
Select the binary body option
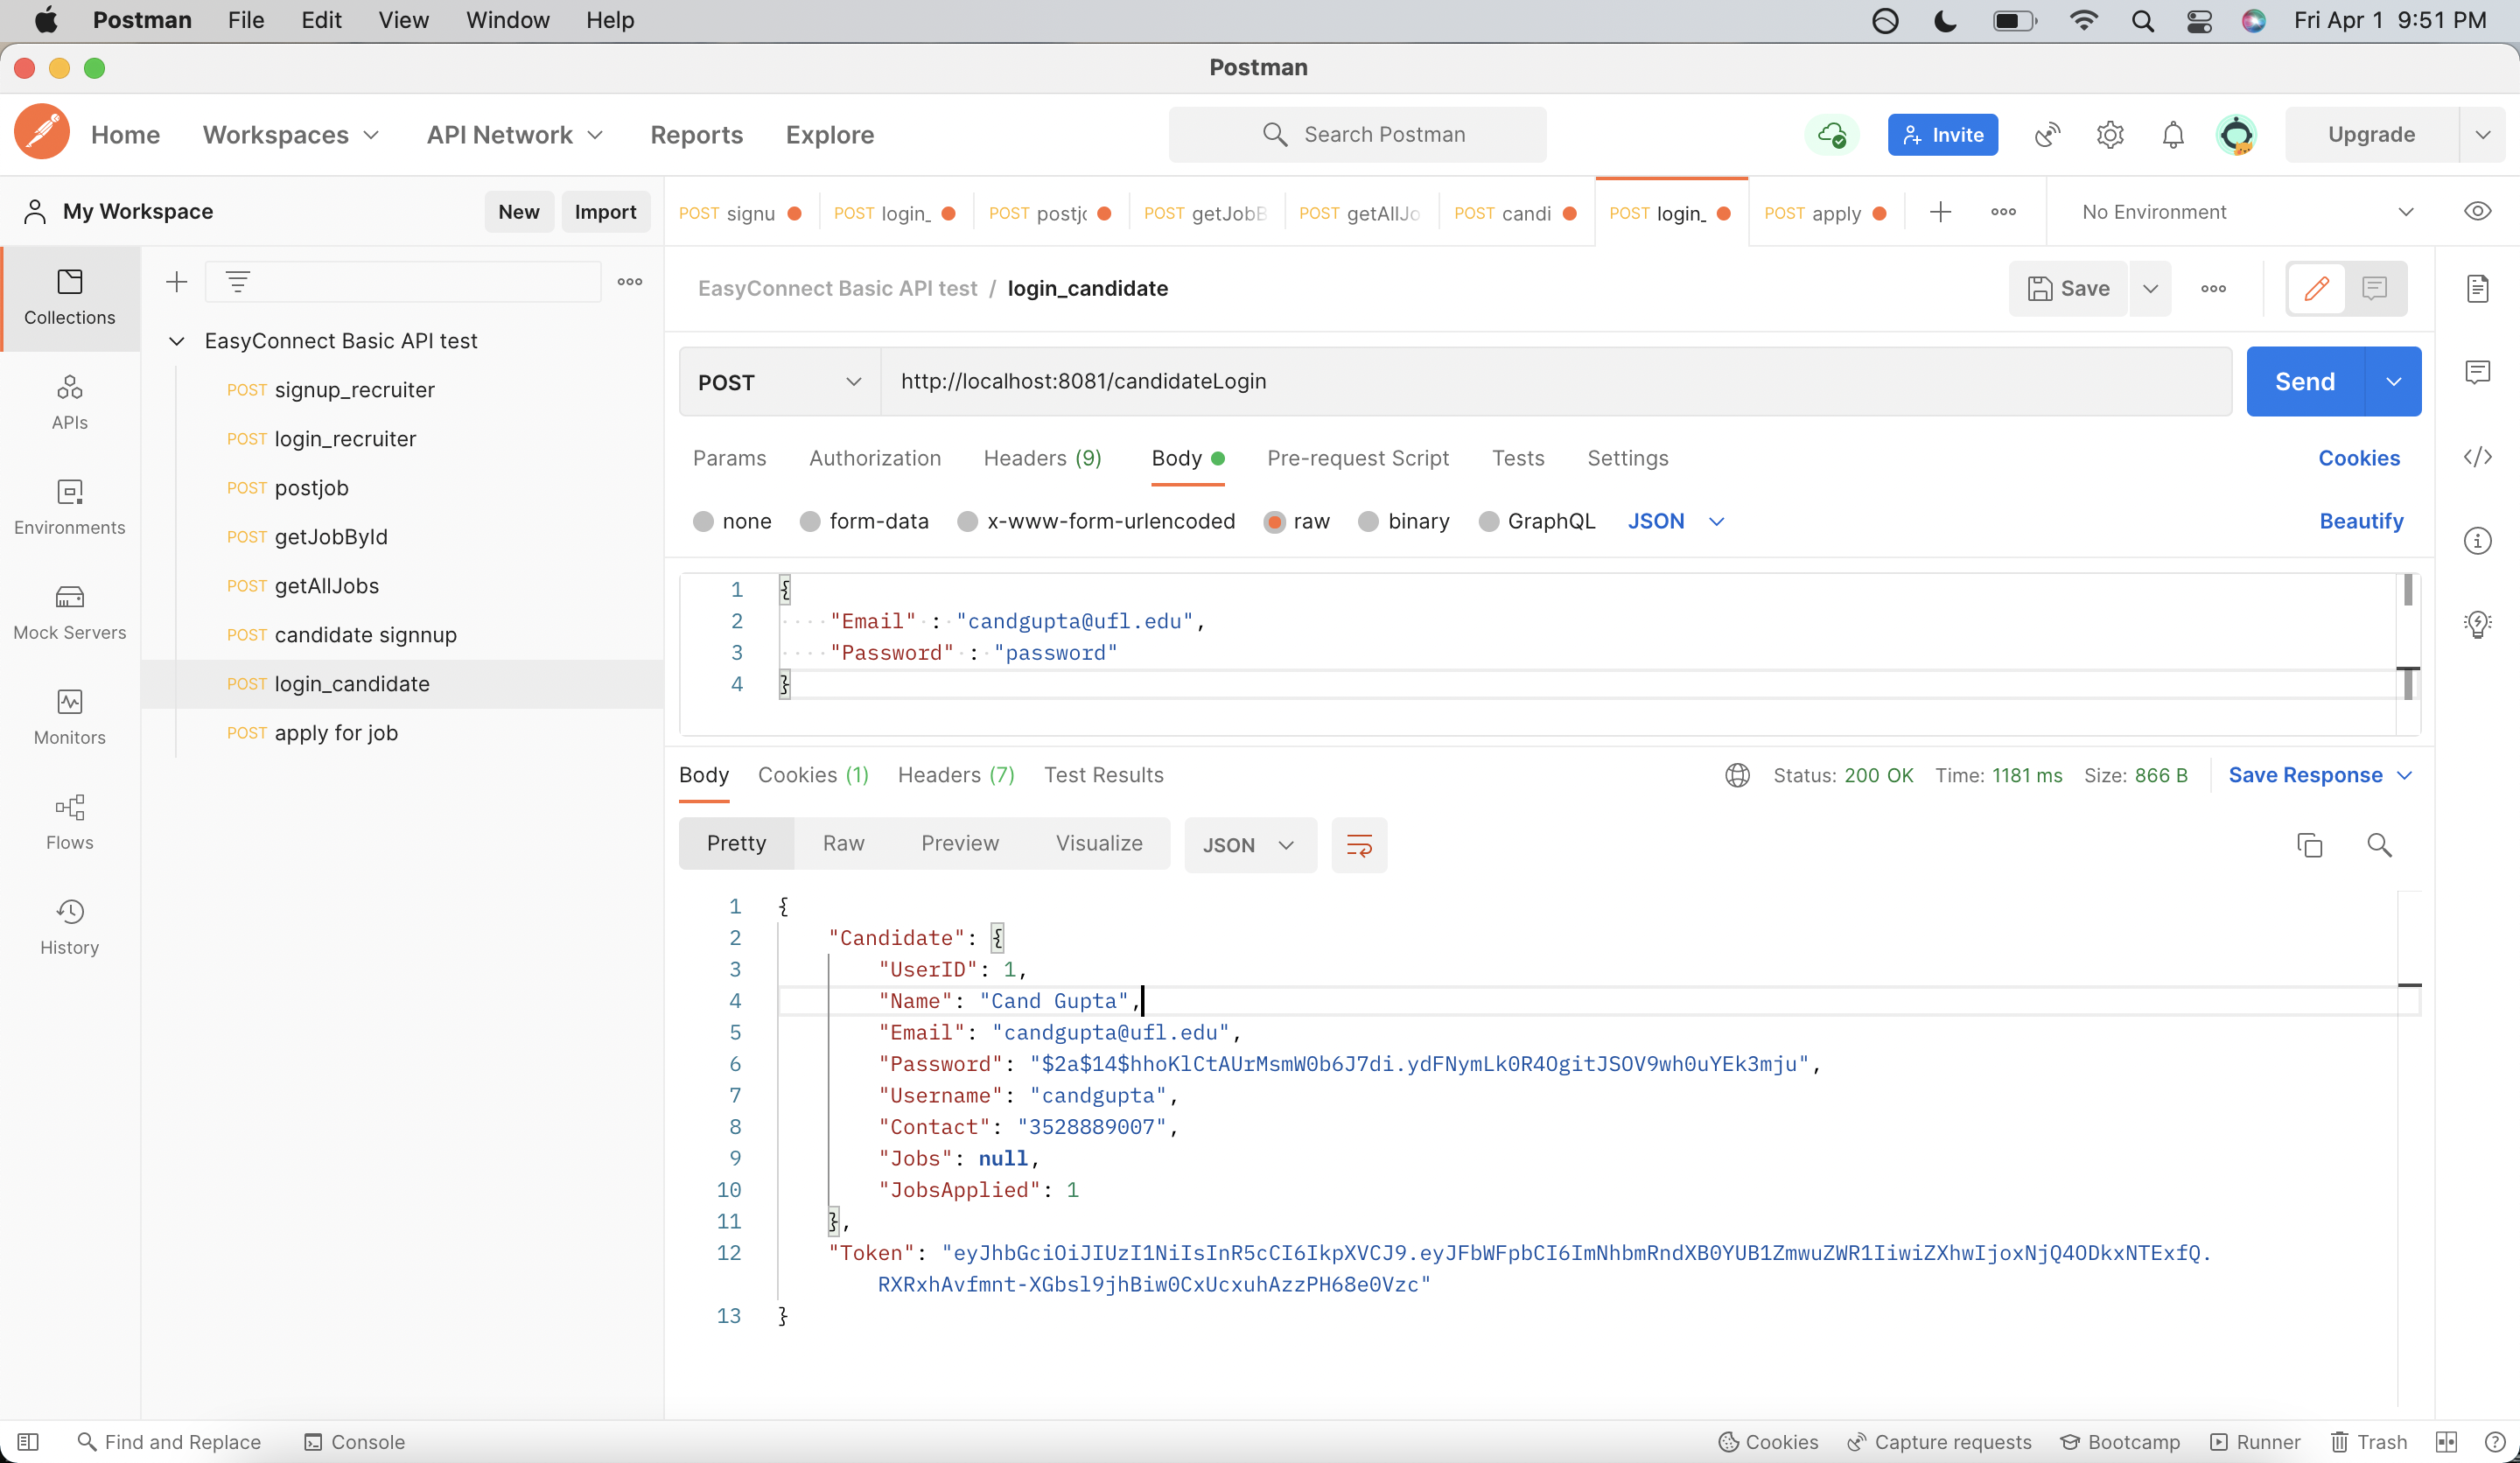pyautogui.click(x=1368, y=521)
